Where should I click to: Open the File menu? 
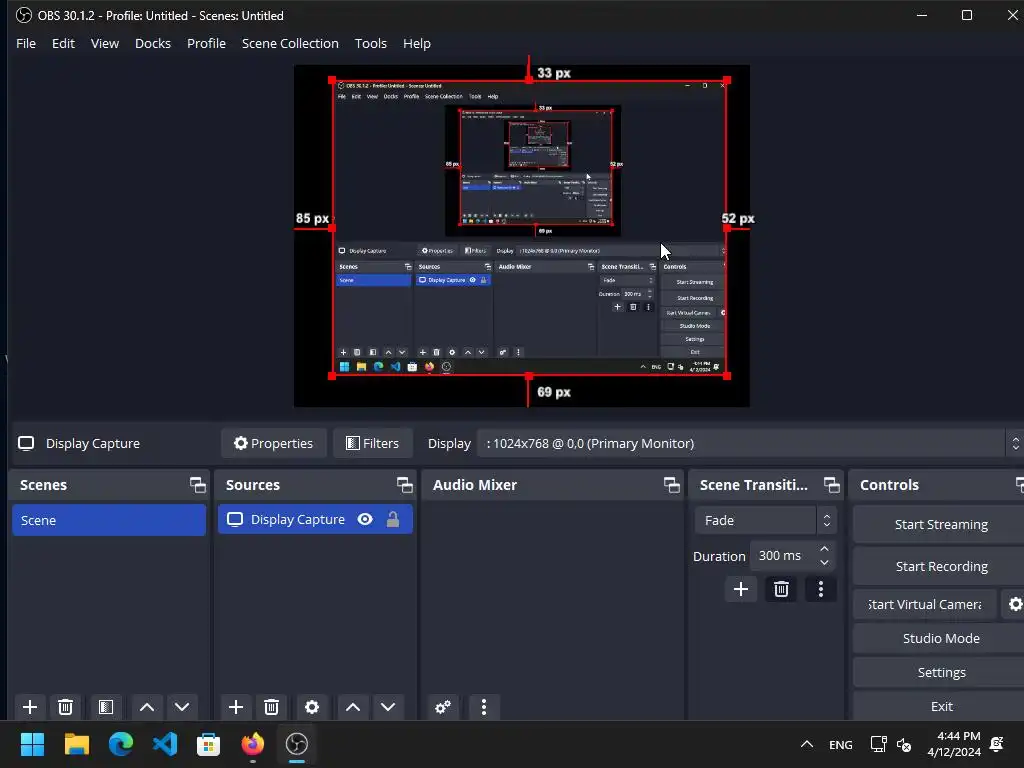pos(26,43)
